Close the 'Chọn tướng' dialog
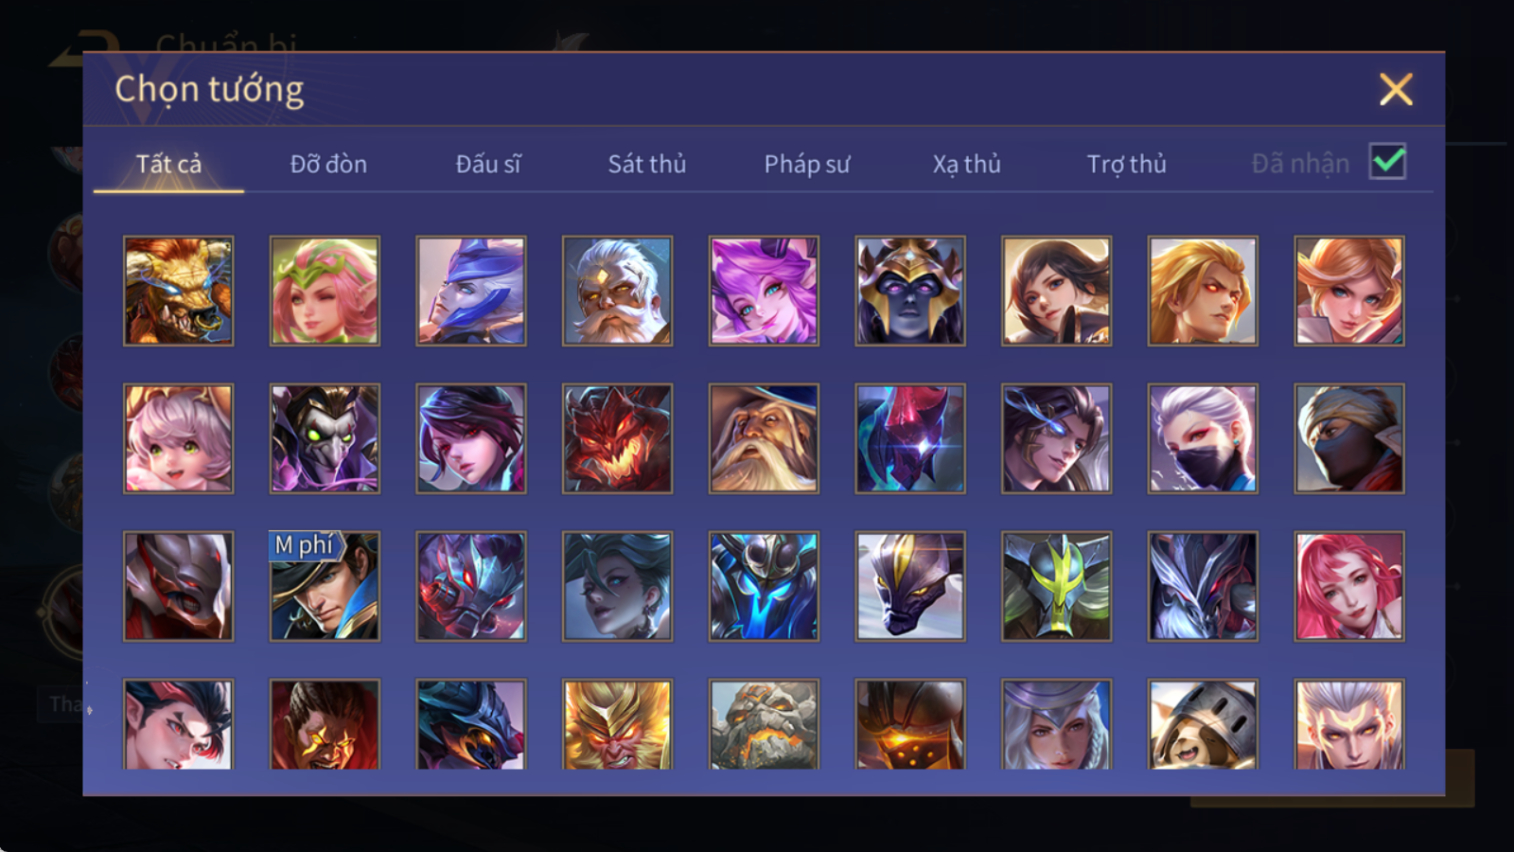The width and height of the screenshot is (1514, 852). coord(1396,89)
